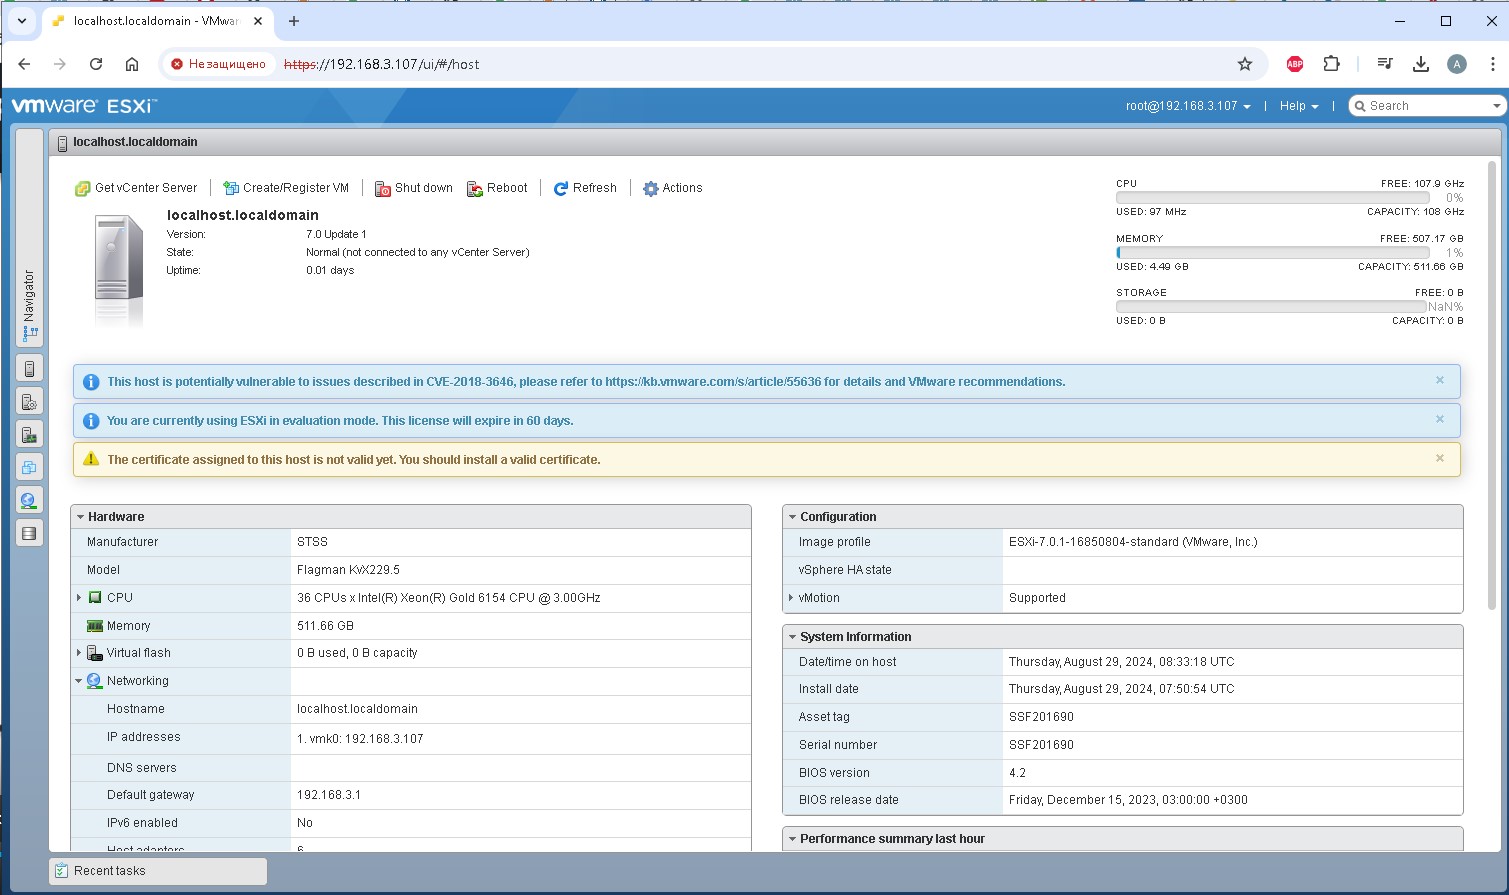Click the VMware ESXi logo
The width and height of the screenshot is (1509, 895).
(84, 105)
